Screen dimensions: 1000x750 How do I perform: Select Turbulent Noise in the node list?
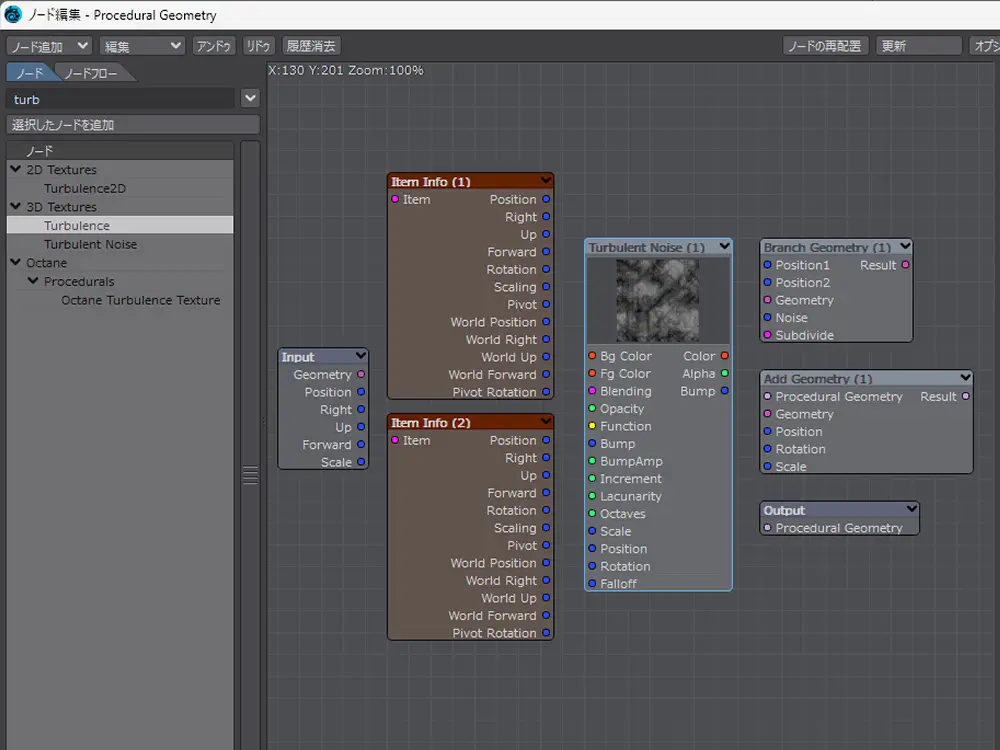[x=90, y=244]
